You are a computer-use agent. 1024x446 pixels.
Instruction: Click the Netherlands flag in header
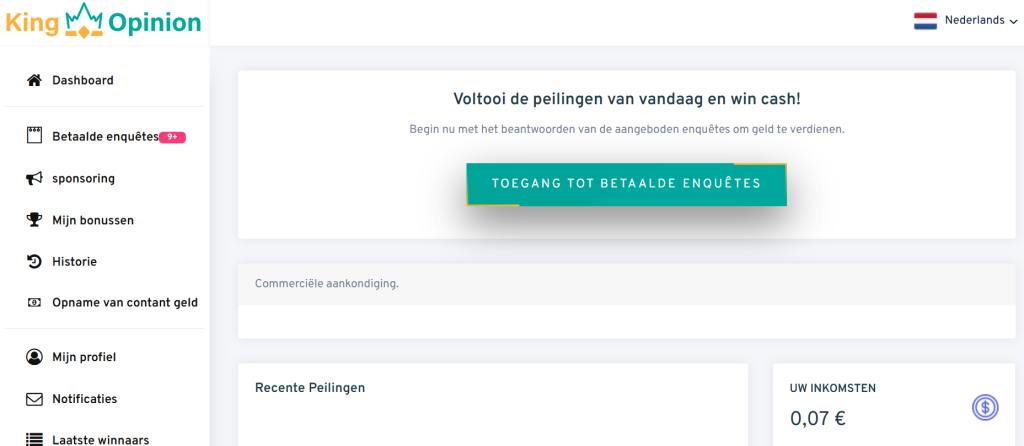coord(925,21)
